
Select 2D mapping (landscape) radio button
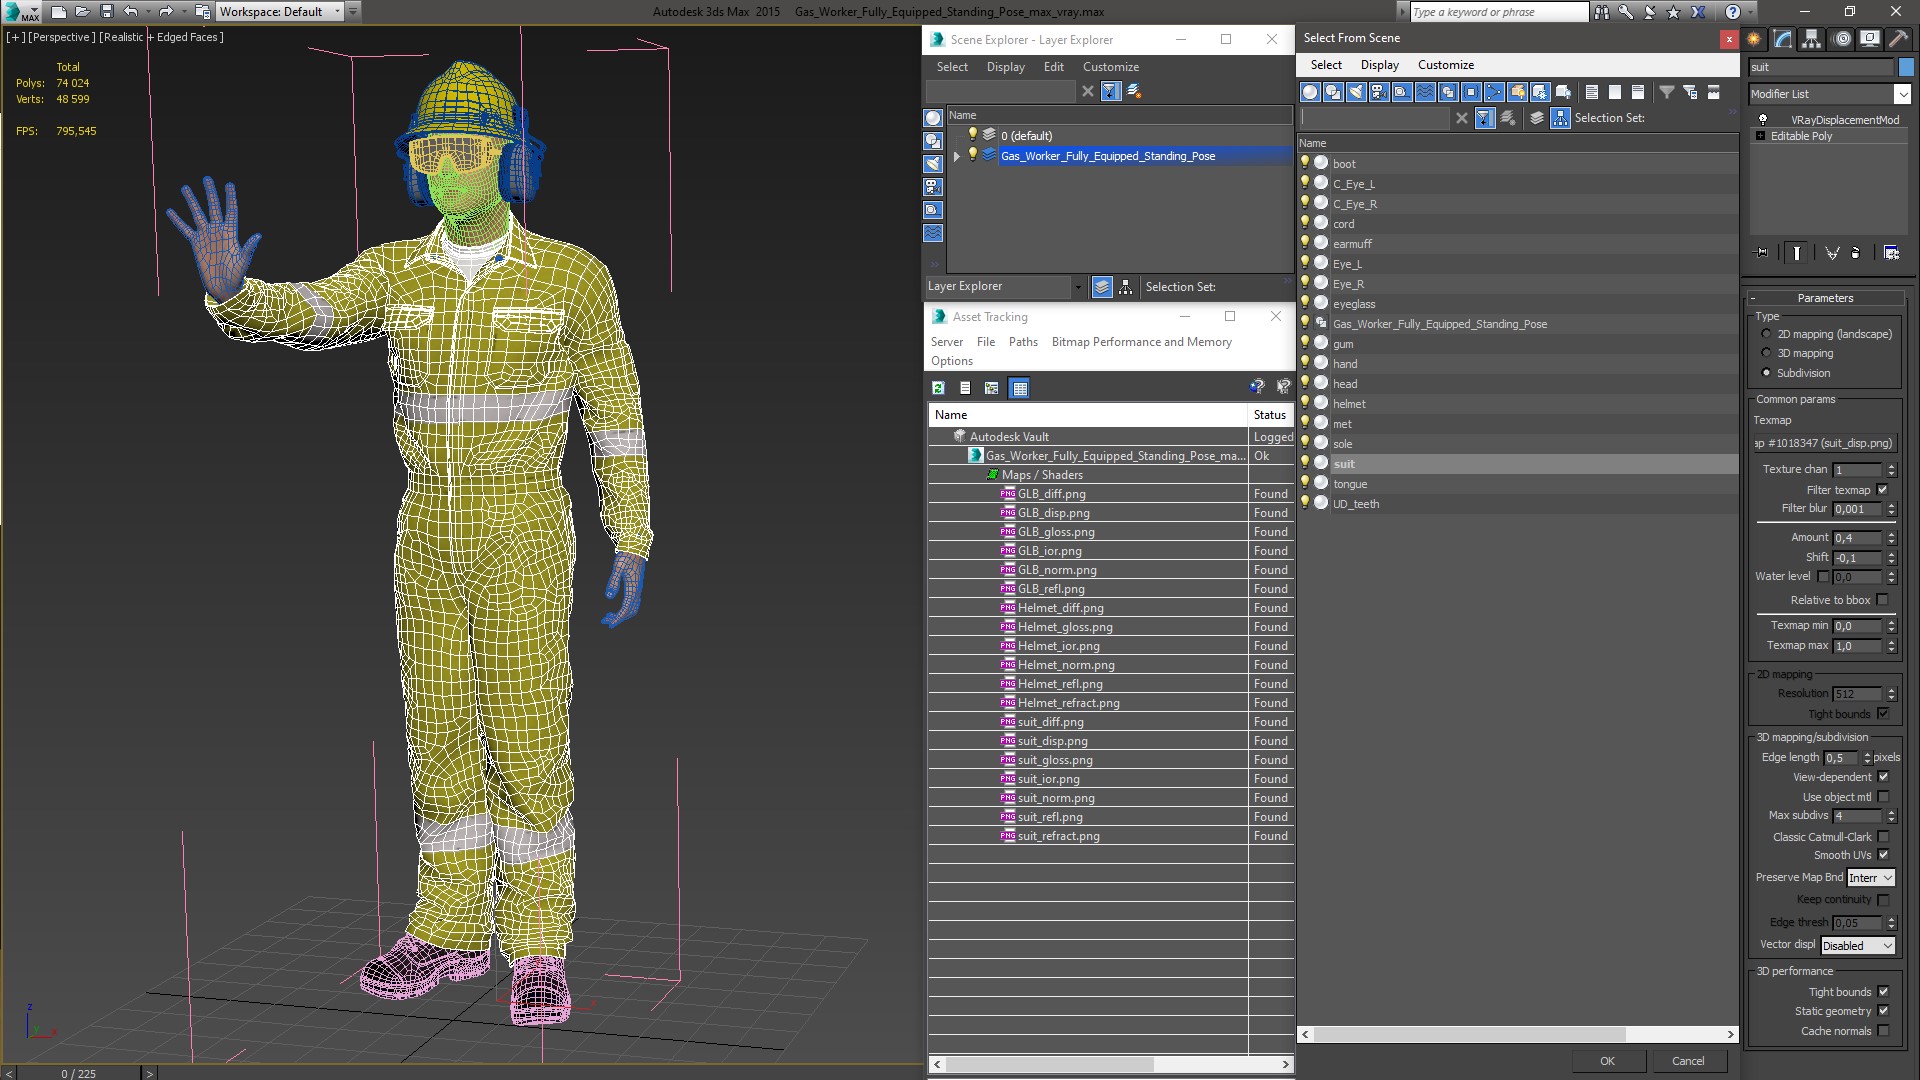click(1766, 334)
